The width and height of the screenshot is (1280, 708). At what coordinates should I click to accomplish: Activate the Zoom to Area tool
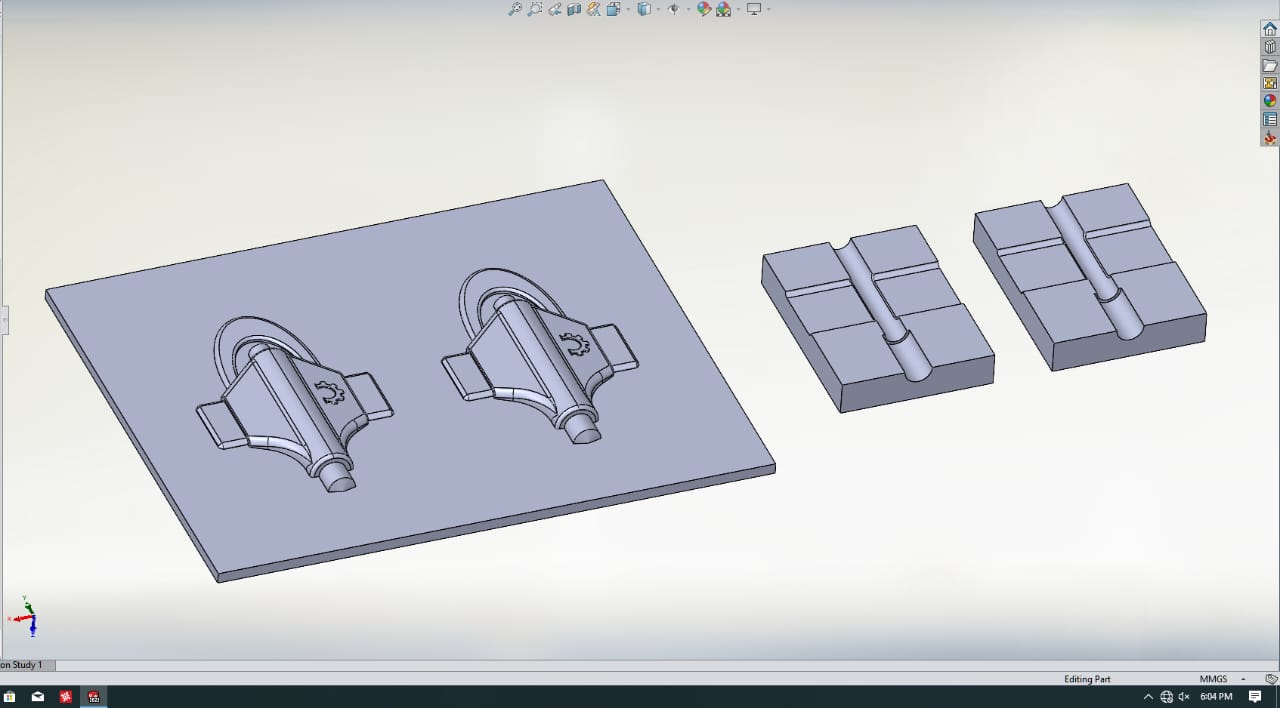point(535,9)
